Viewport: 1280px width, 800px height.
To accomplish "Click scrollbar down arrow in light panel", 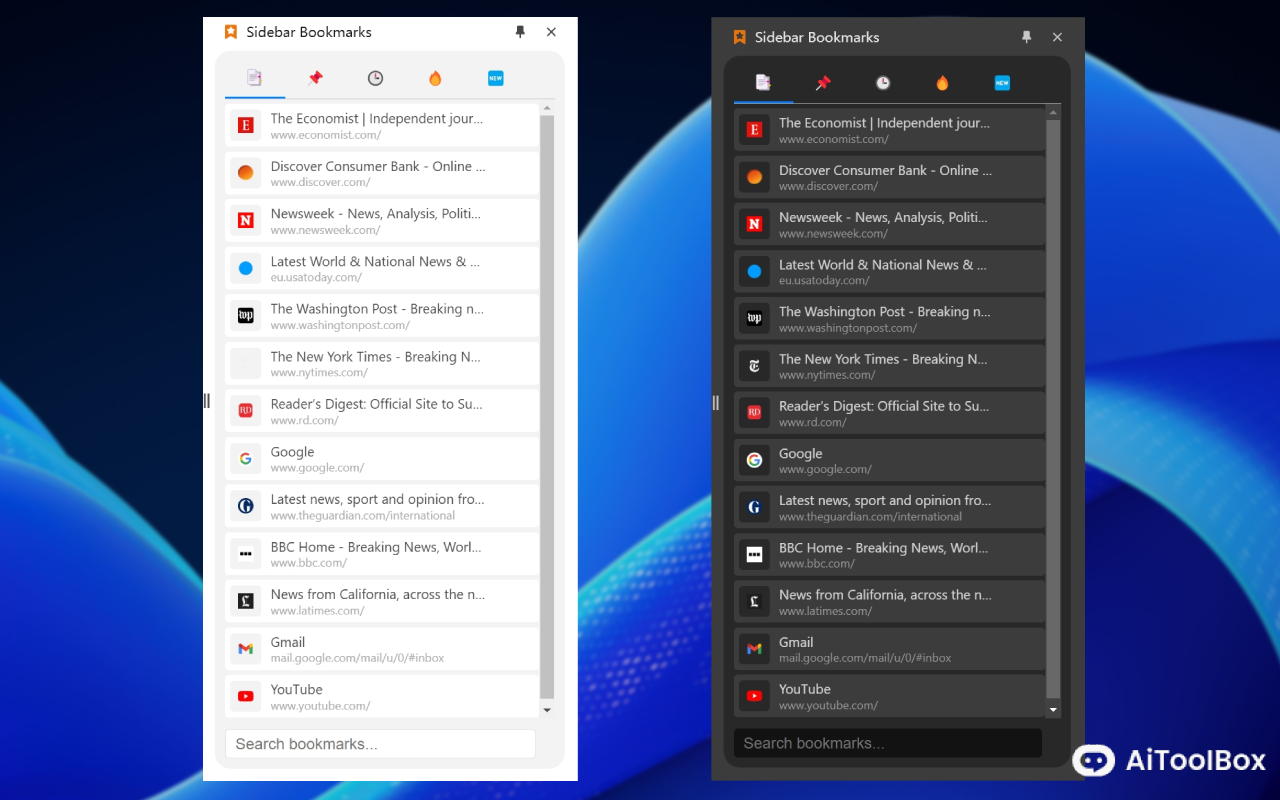I will (x=546, y=710).
